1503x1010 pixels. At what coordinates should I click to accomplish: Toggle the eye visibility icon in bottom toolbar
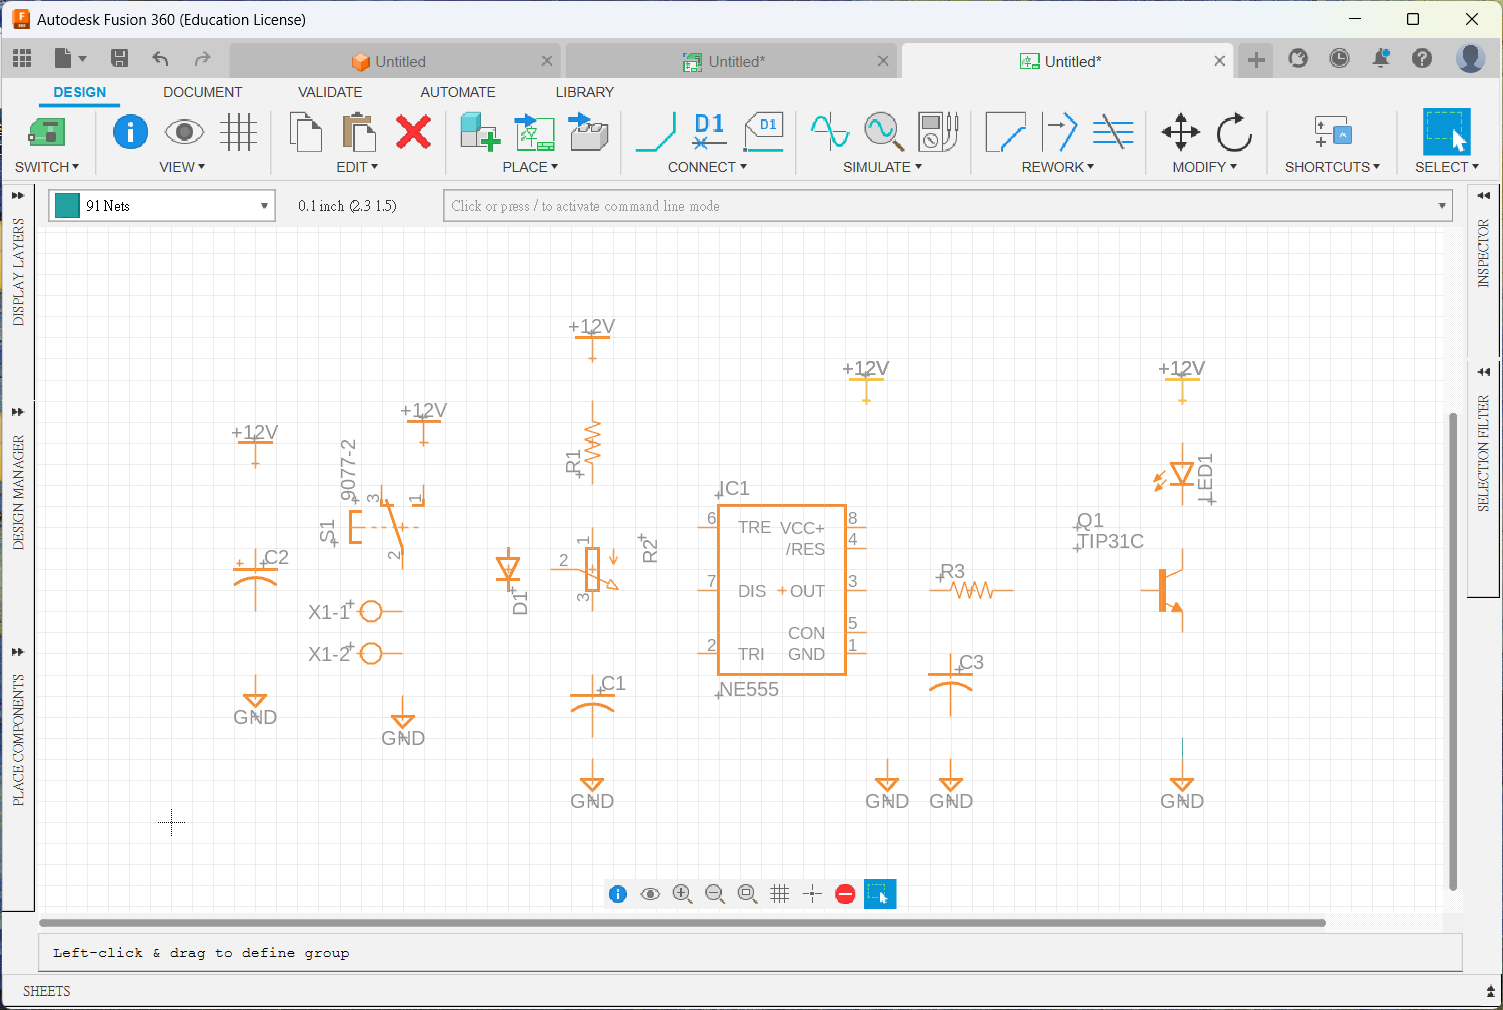(x=650, y=894)
